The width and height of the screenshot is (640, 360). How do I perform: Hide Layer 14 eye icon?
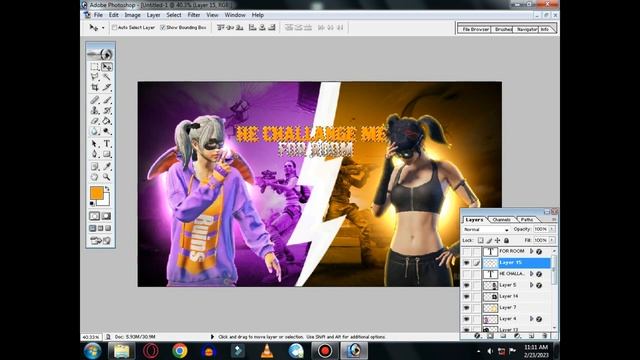[467, 296]
